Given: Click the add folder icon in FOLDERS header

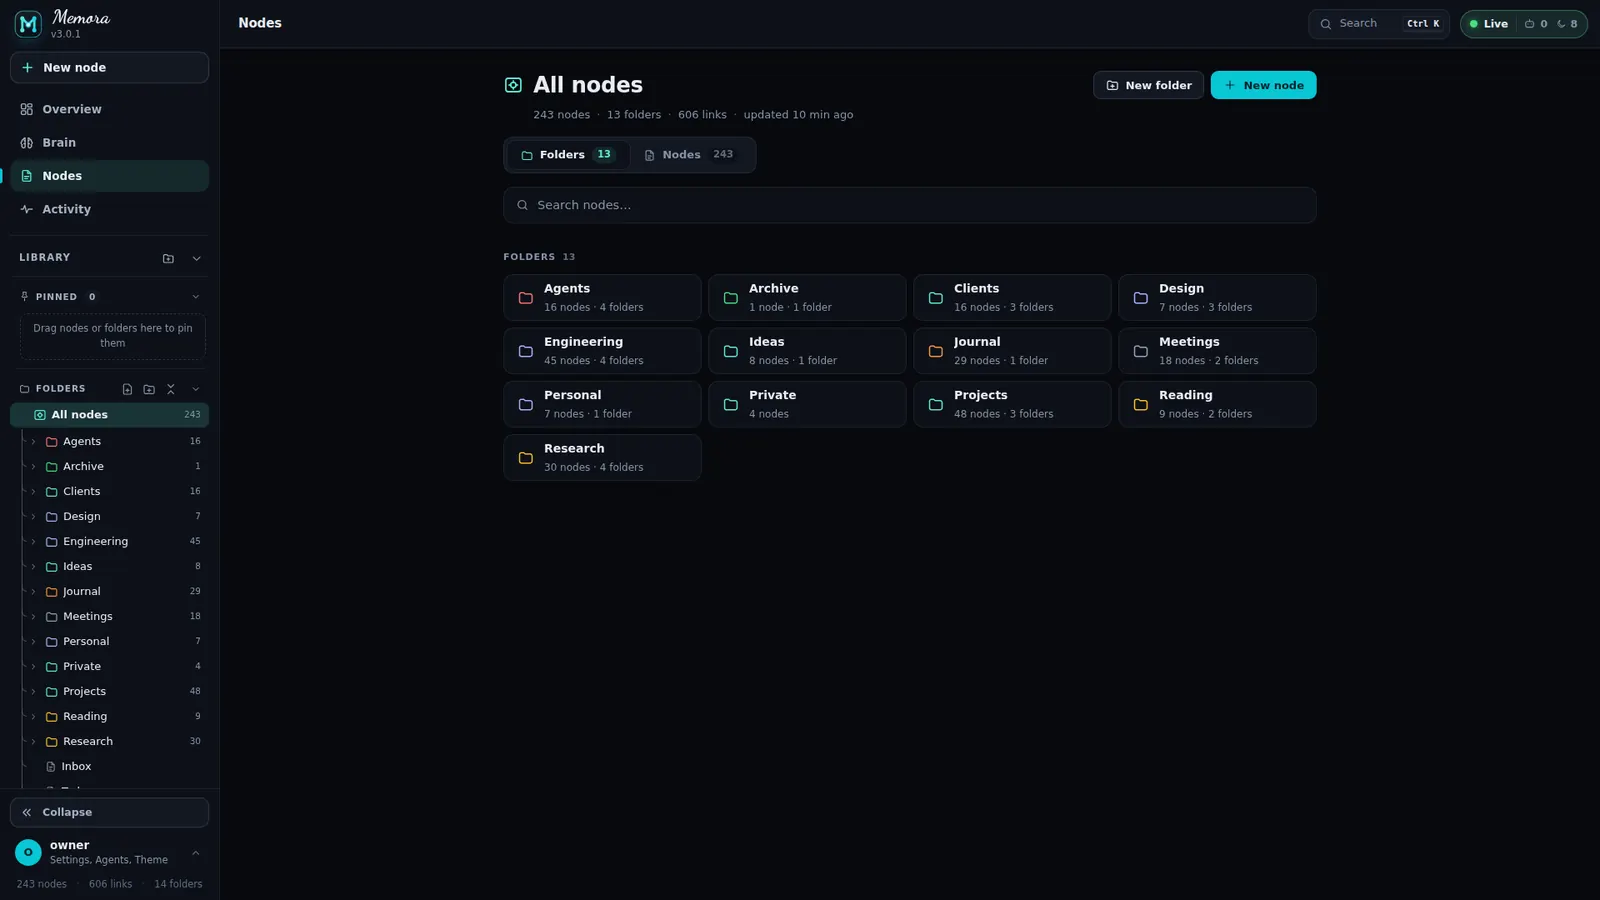Looking at the screenshot, I should coord(149,389).
